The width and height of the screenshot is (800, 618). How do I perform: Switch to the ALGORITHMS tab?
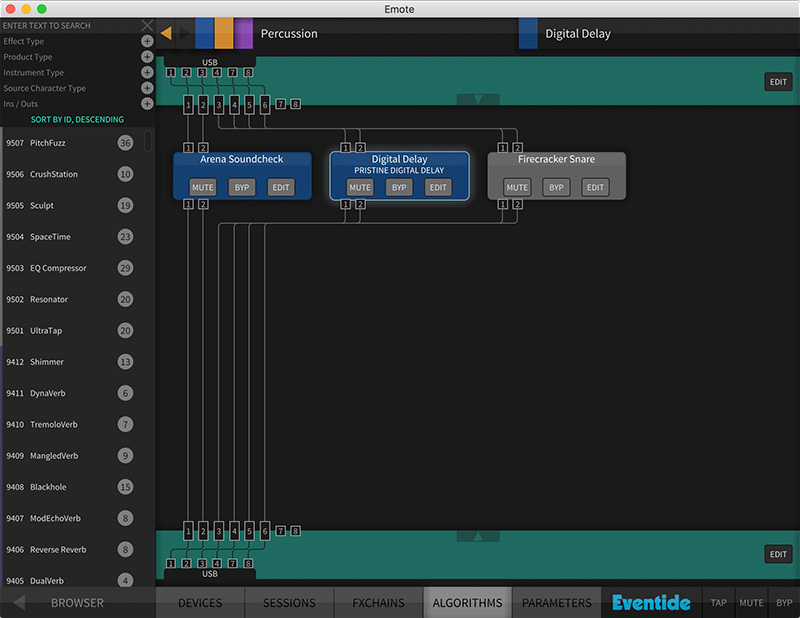pyautogui.click(x=467, y=603)
